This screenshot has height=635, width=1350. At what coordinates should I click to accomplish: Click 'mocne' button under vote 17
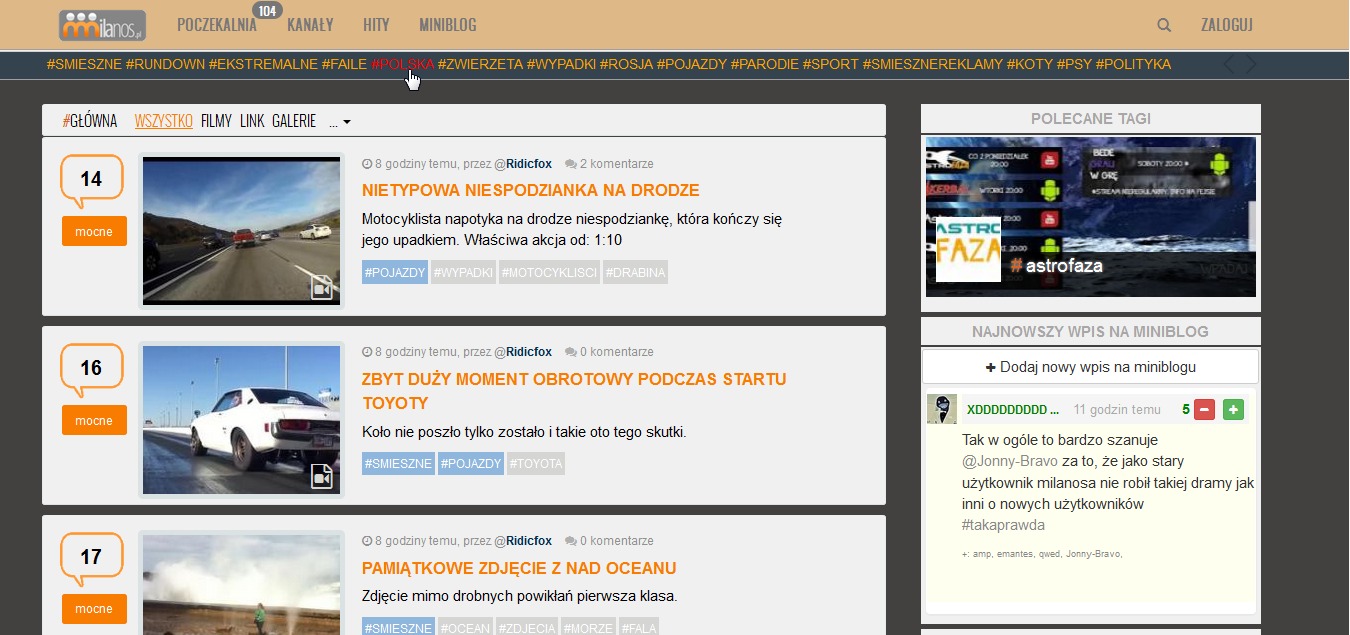click(x=94, y=609)
